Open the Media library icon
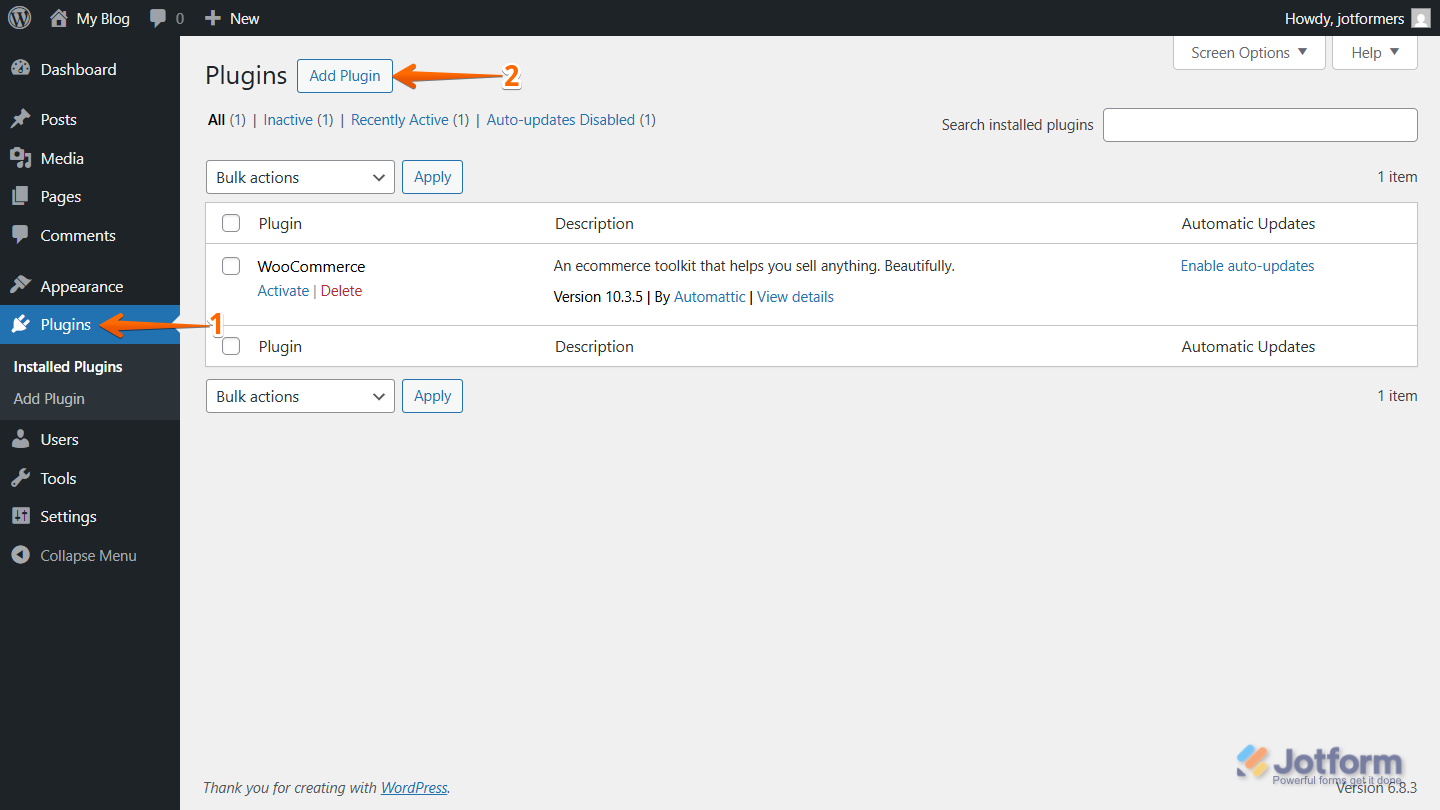This screenshot has width=1440, height=810. coord(20,157)
